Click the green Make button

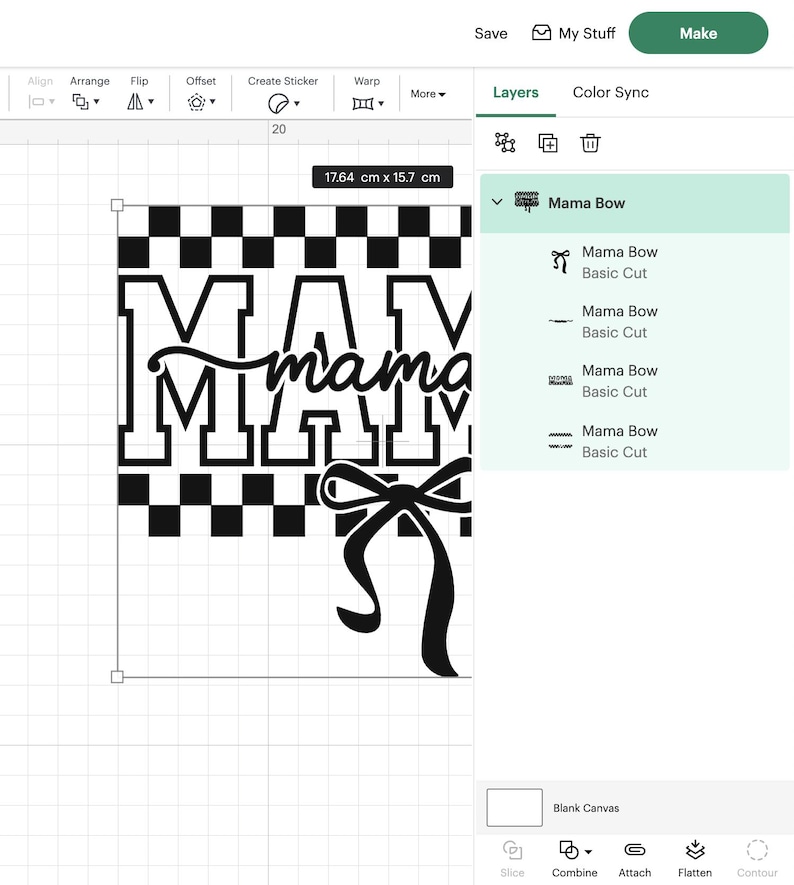[698, 33]
